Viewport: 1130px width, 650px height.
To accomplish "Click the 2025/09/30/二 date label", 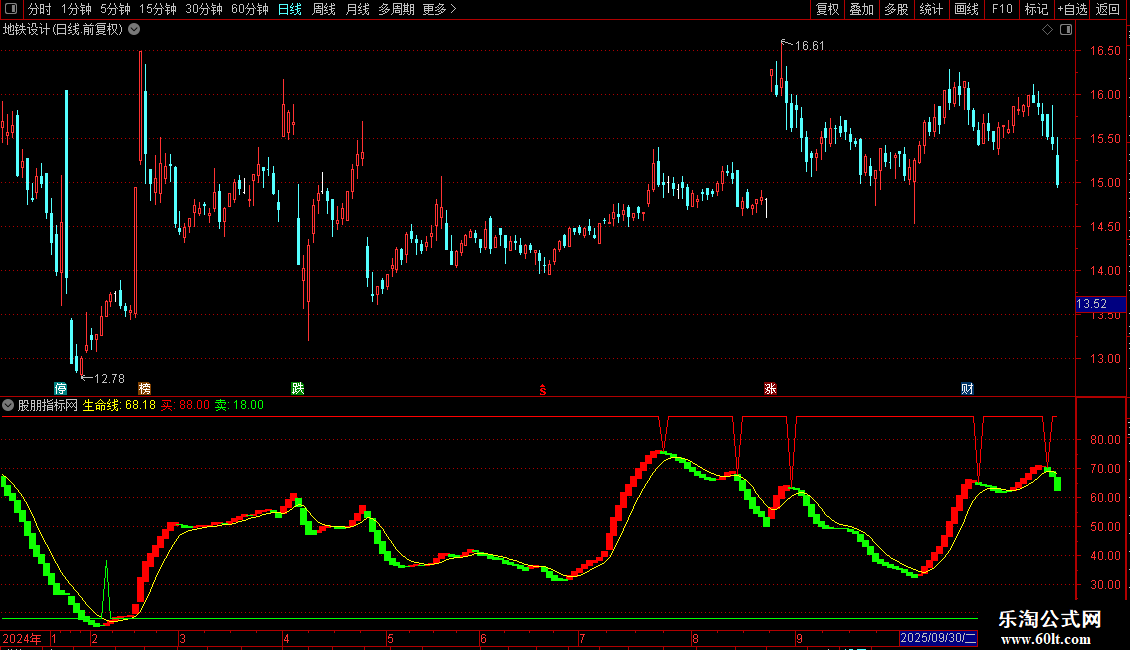I will [938, 638].
